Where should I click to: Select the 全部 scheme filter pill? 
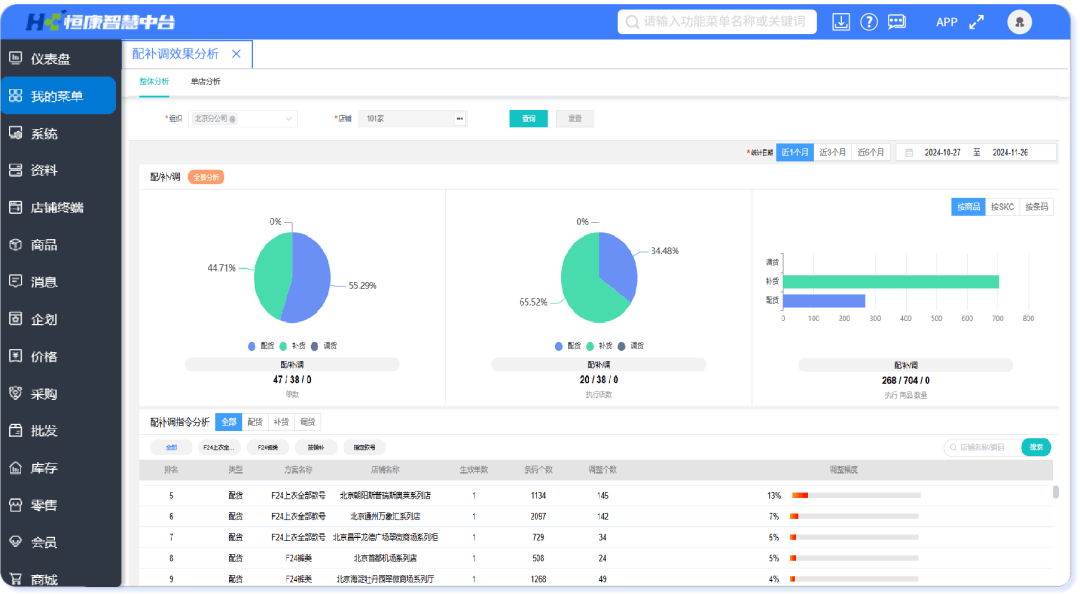click(x=171, y=447)
